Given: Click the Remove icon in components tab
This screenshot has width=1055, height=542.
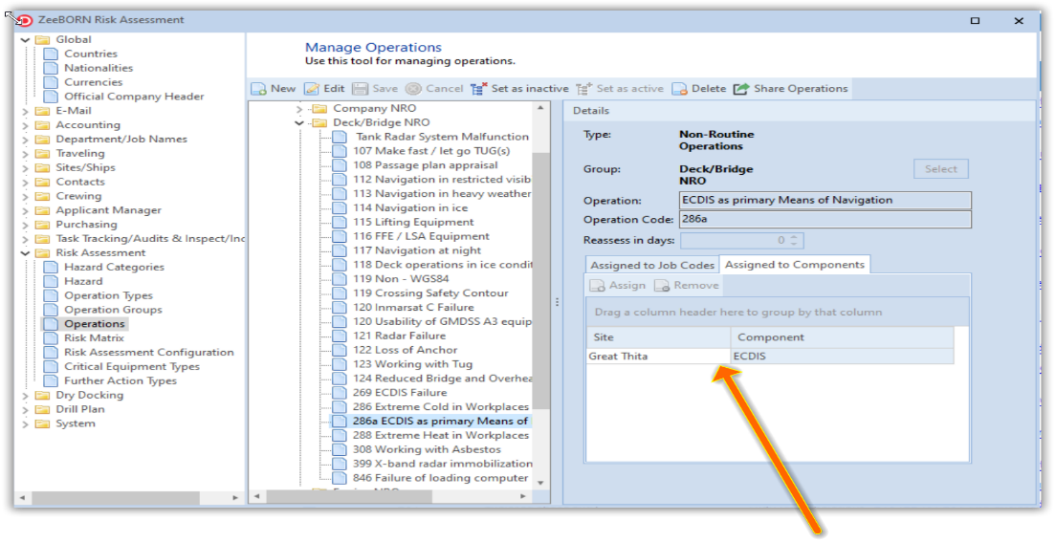Looking at the screenshot, I should pyautogui.click(x=662, y=286).
